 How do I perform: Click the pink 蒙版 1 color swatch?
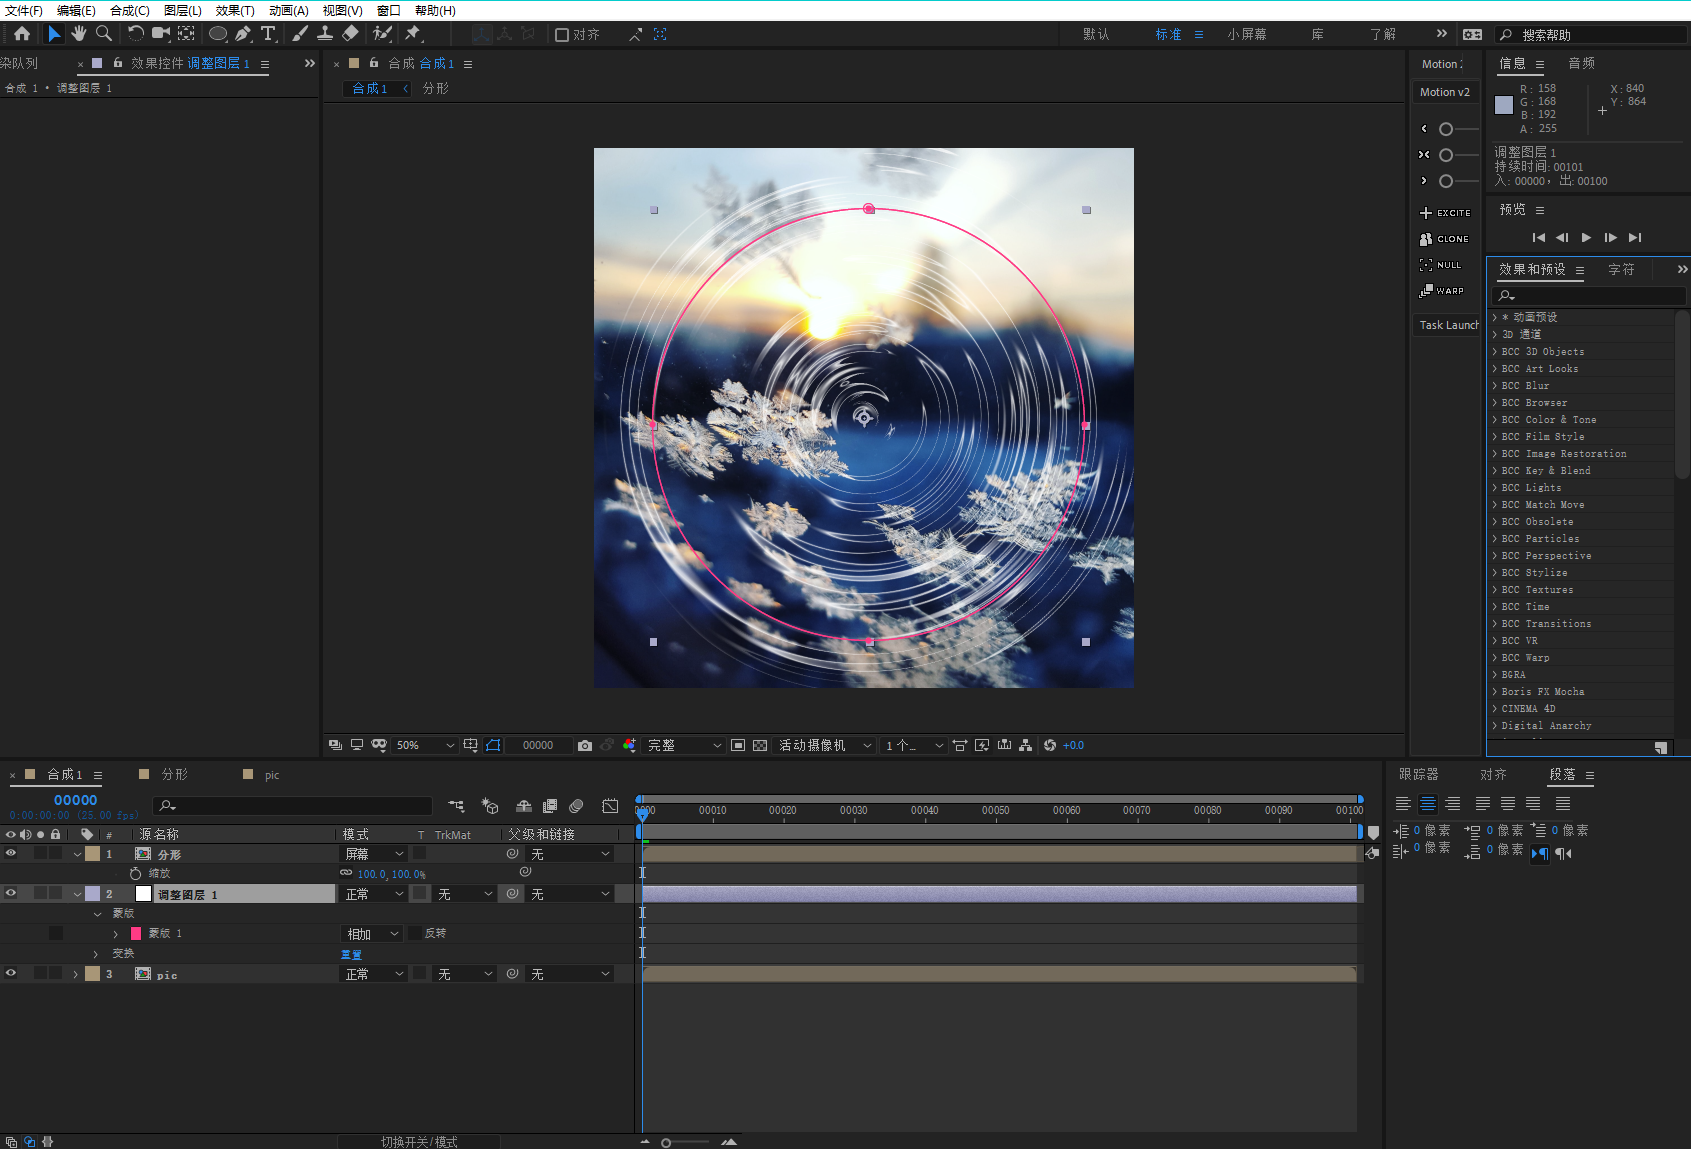[136, 933]
